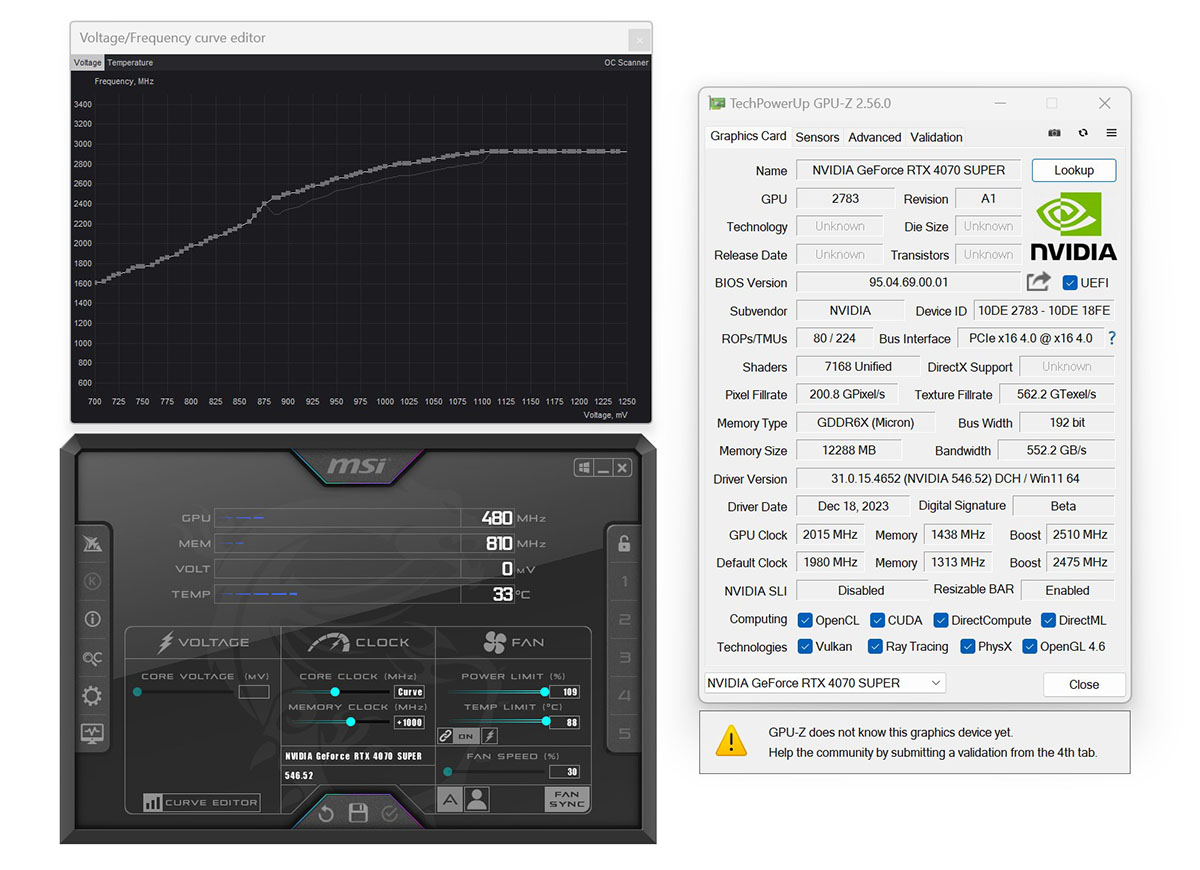Reset Afterburner settings with the circular arrow icon

(x=326, y=814)
